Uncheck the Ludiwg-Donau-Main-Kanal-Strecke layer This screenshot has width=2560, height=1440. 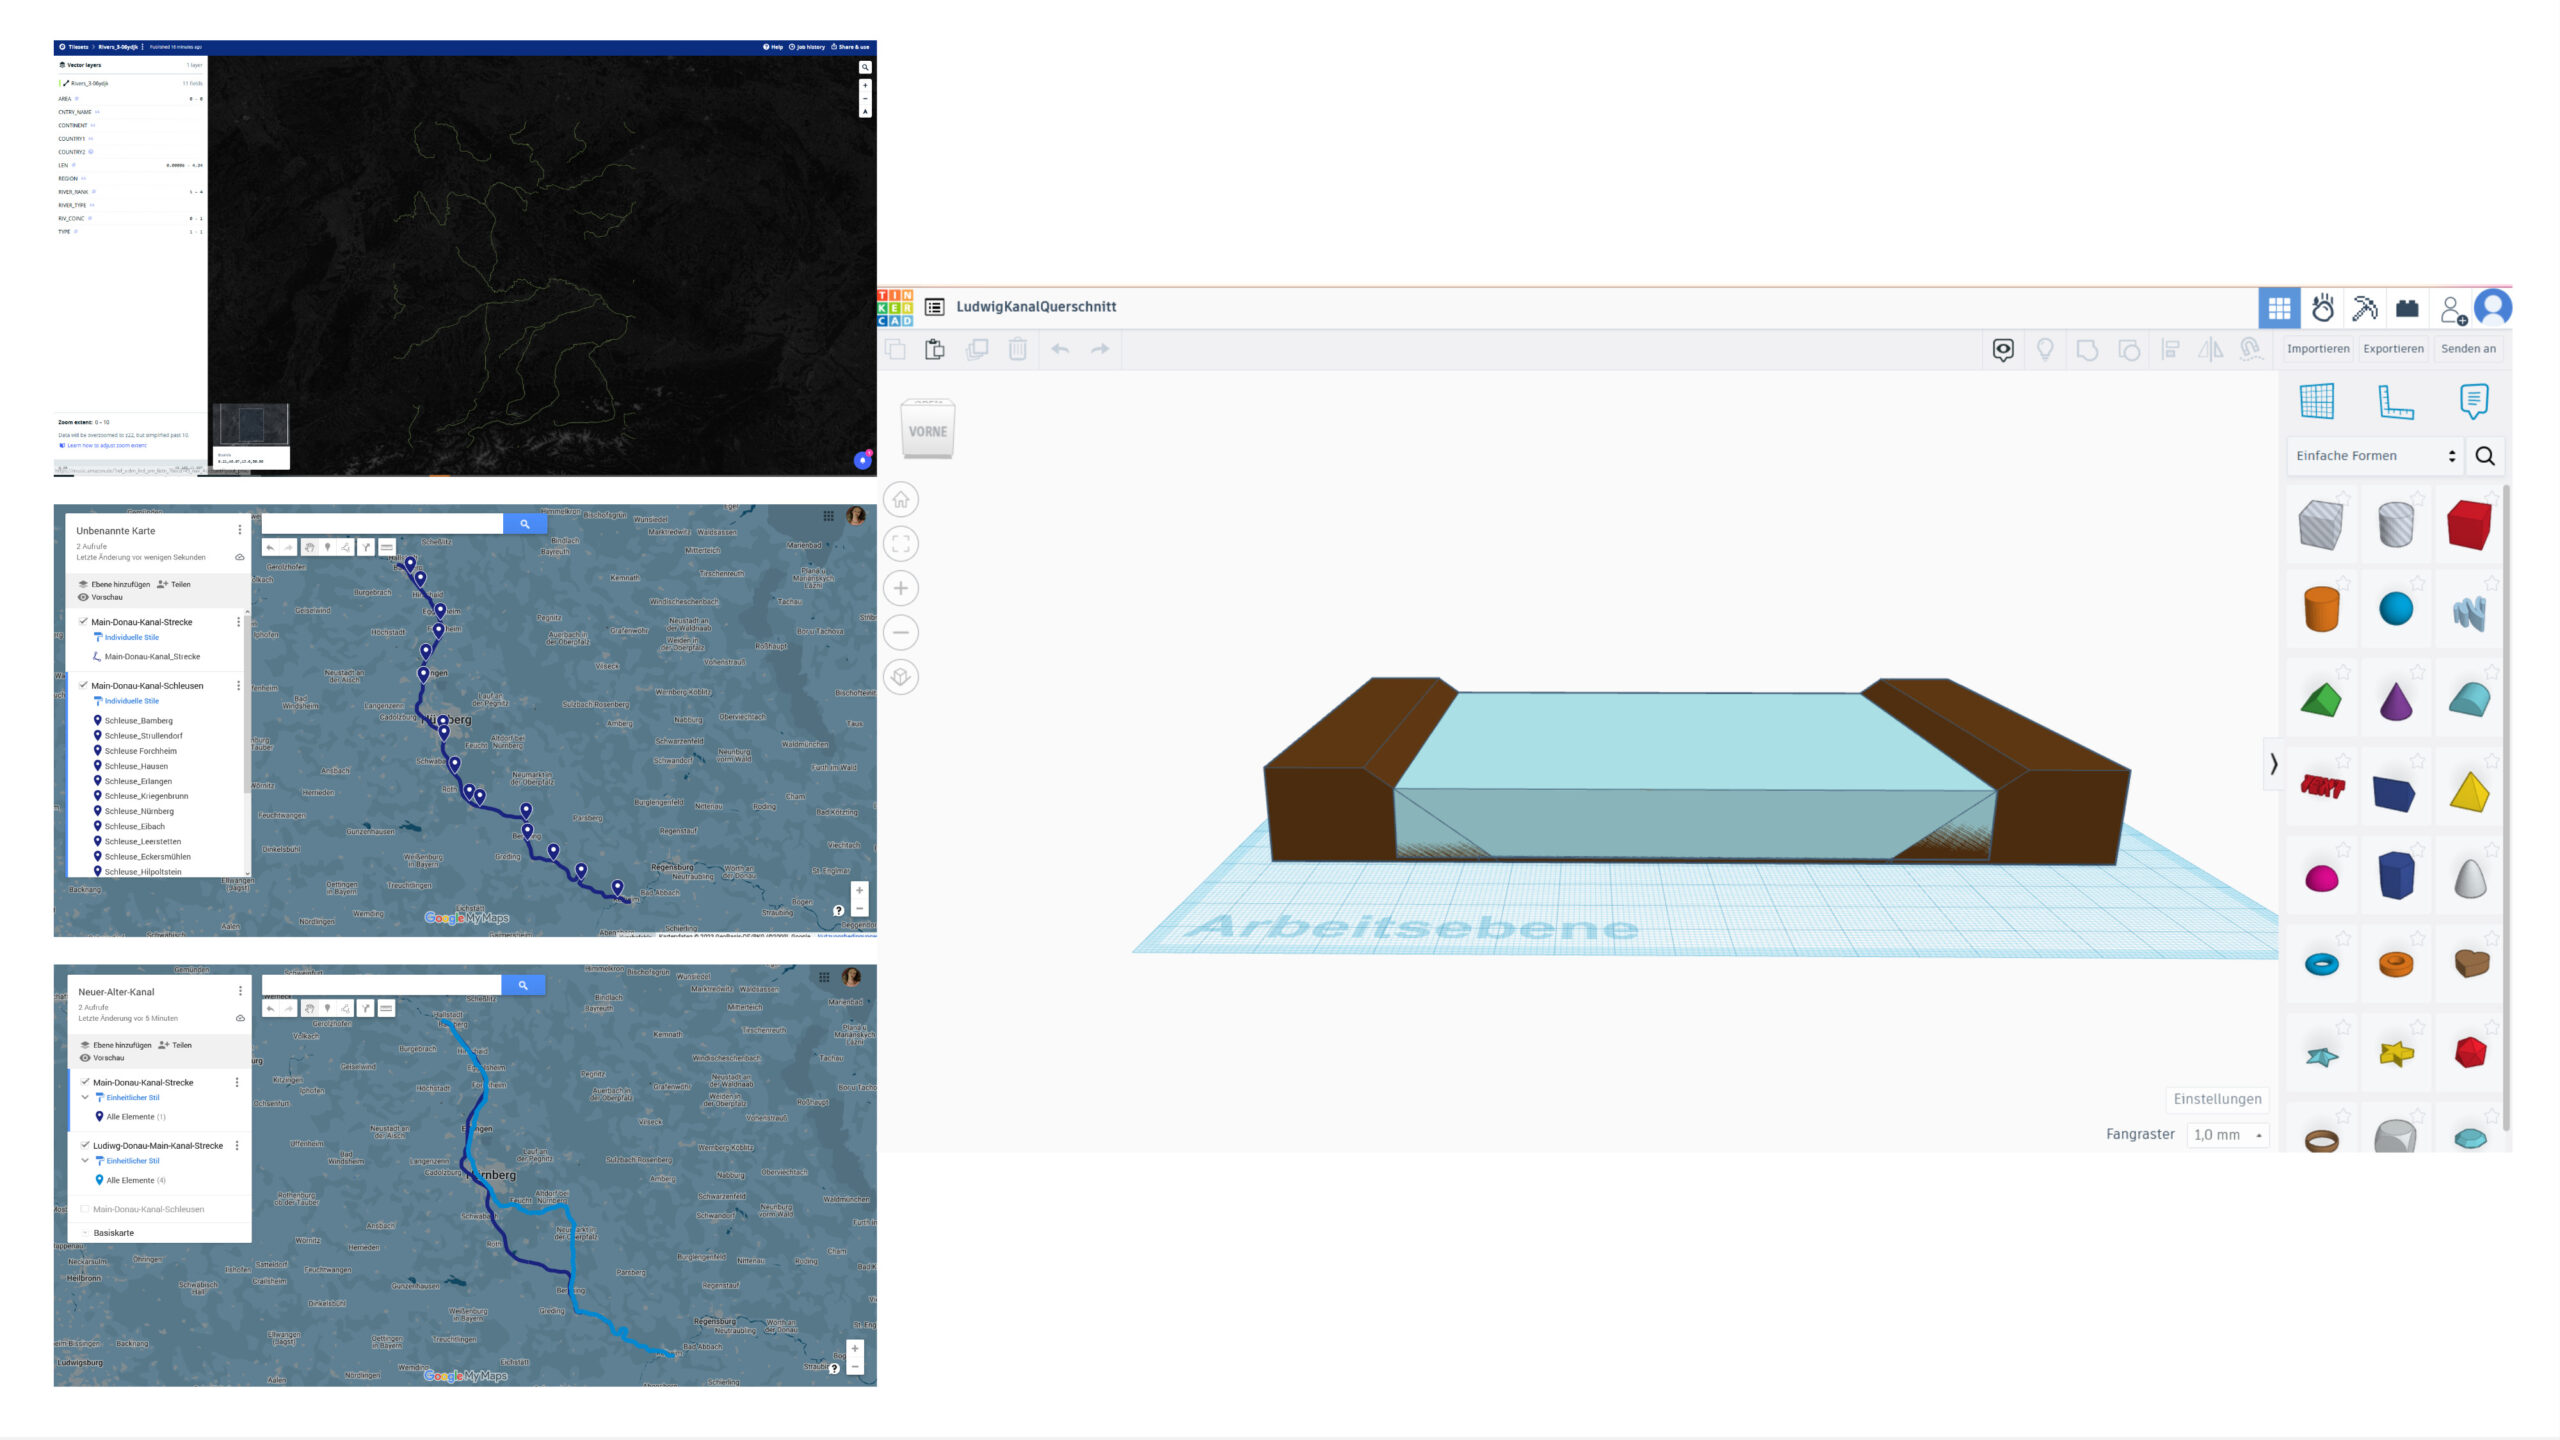[x=85, y=1145]
